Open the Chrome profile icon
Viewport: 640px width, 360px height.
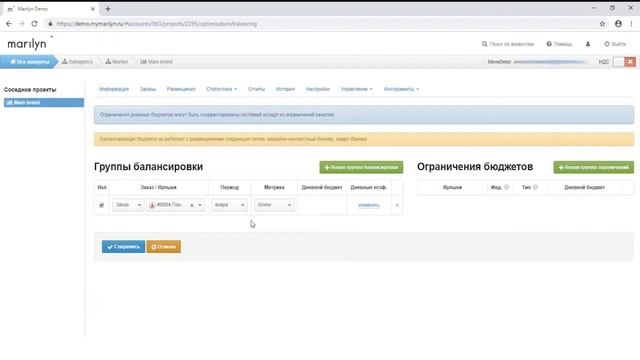click(618, 24)
